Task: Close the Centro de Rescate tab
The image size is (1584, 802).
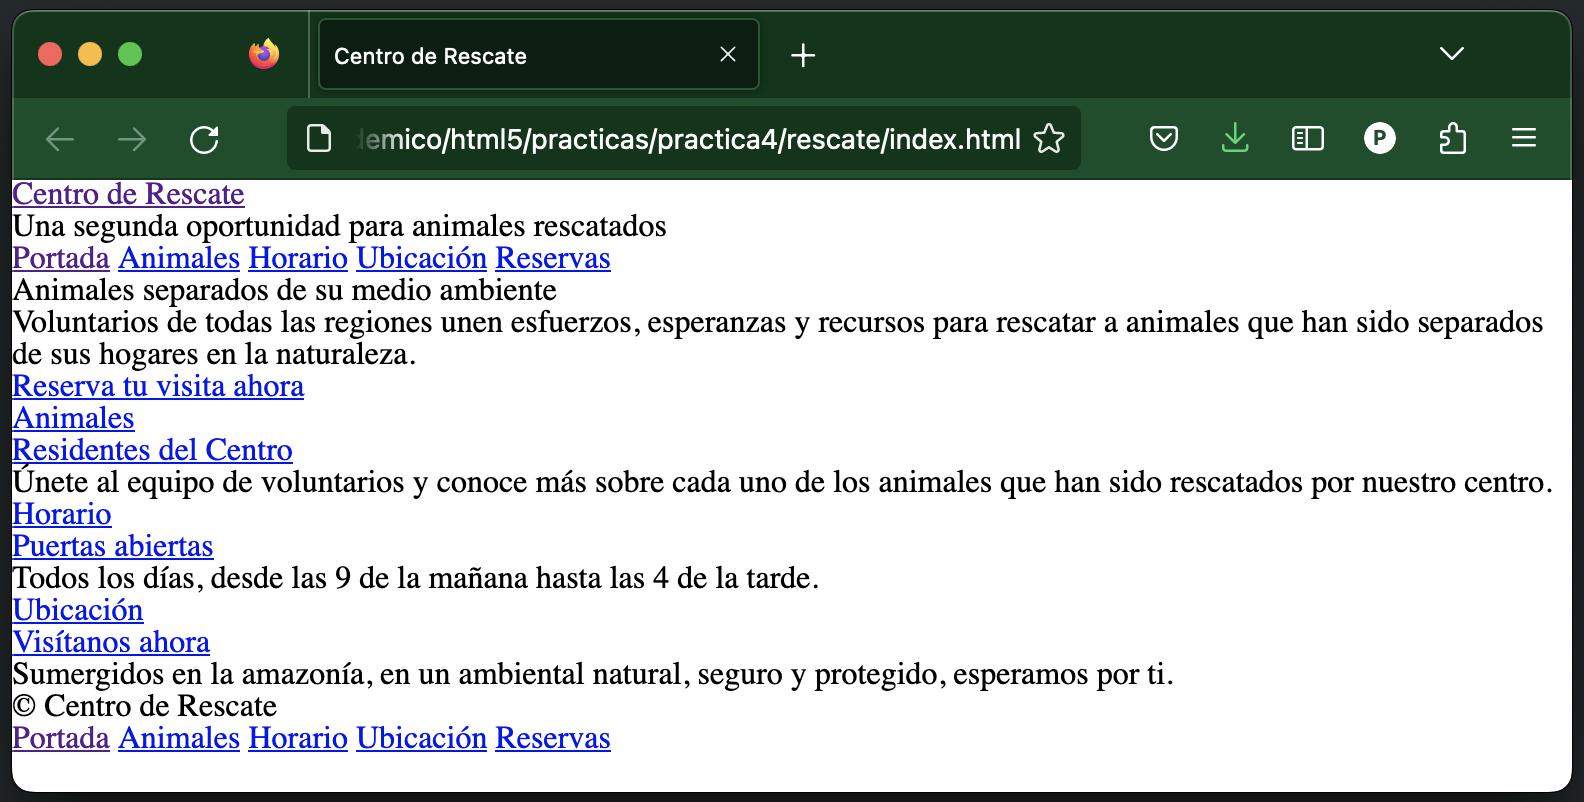Action: click(728, 55)
